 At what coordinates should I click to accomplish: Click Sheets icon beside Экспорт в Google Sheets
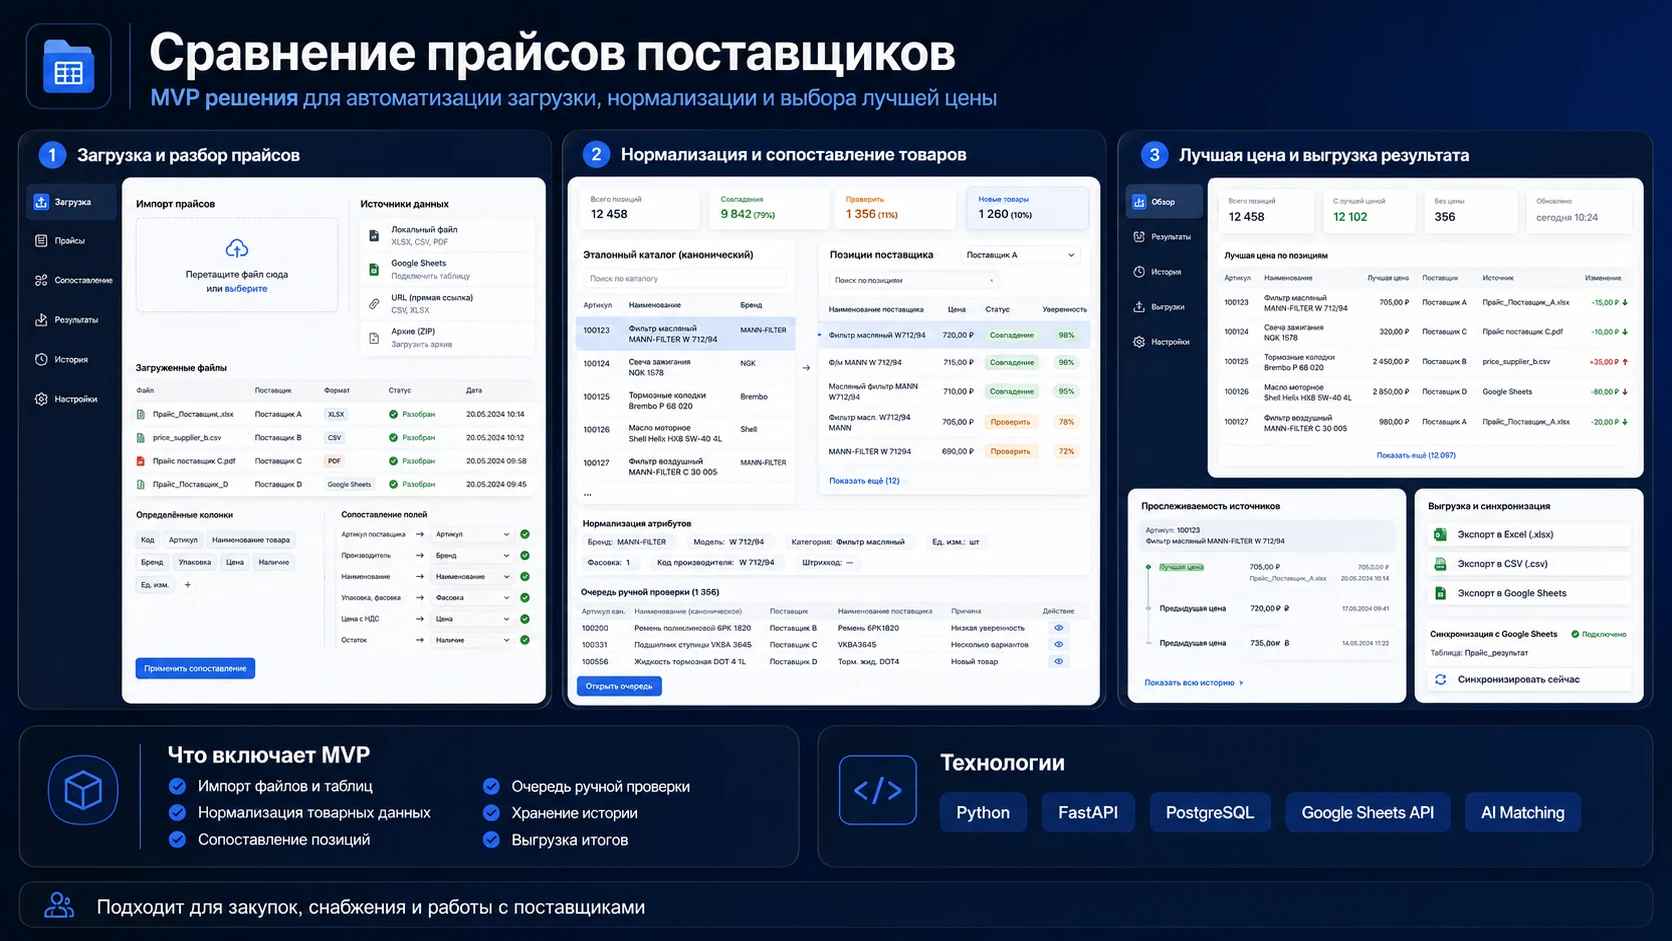(1441, 593)
